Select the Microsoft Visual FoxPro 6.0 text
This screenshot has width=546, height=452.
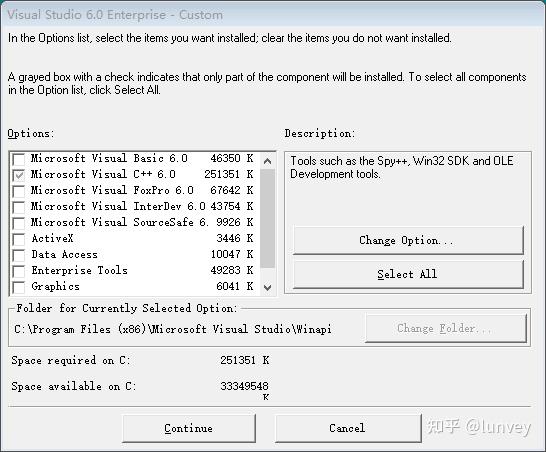click(112, 190)
